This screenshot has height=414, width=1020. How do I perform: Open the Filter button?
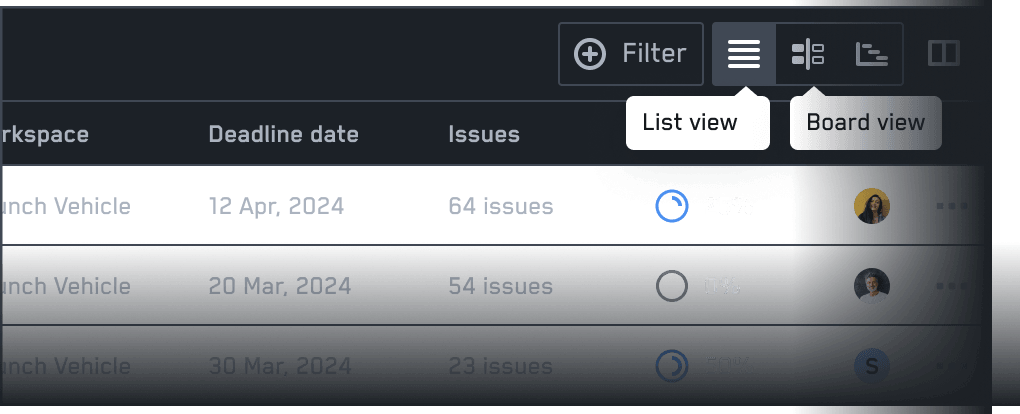click(630, 54)
